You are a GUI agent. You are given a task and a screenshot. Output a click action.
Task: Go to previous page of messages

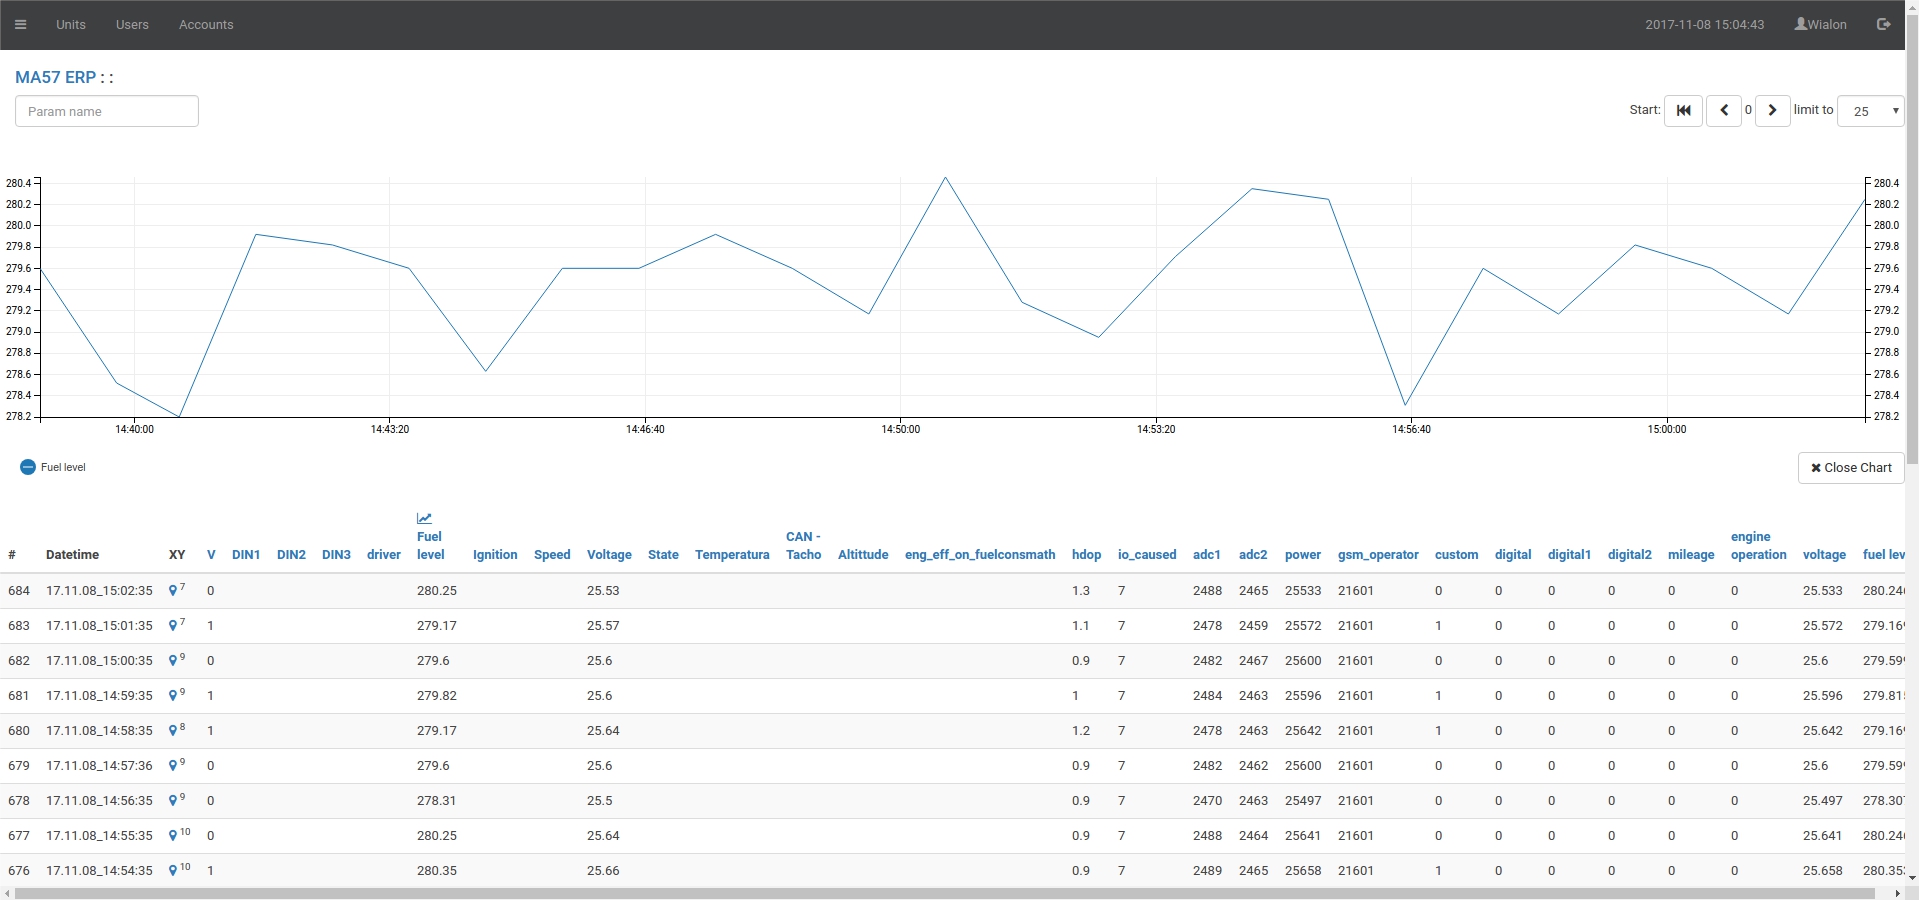pyautogui.click(x=1723, y=111)
